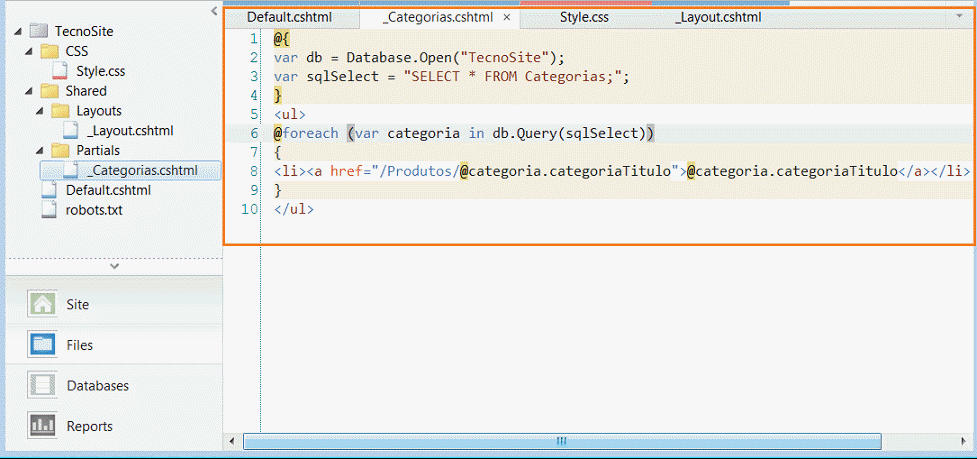Open Default.cshtml in the file tree
Image resolution: width=977 pixels, height=459 pixels.
point(108,190)
